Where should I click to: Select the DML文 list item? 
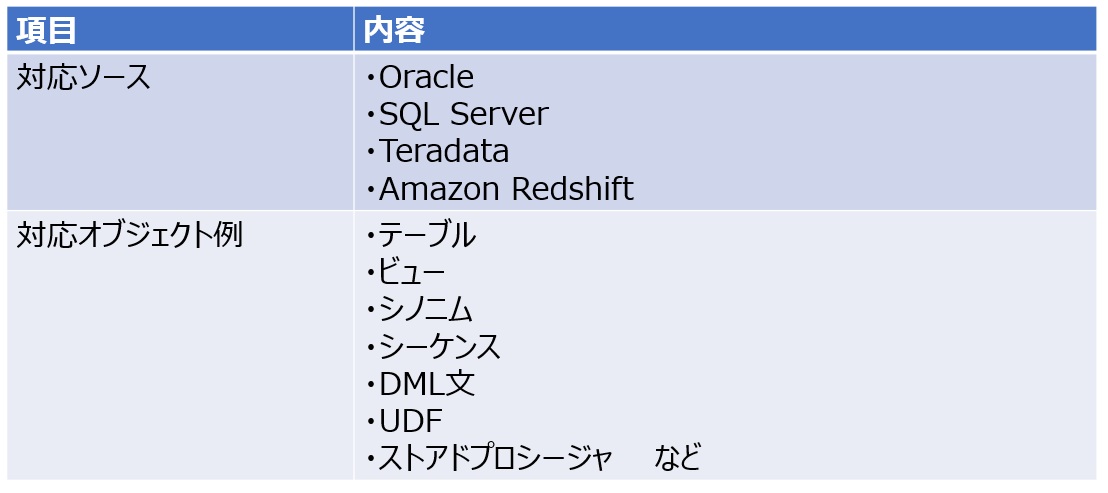point(427,384)
